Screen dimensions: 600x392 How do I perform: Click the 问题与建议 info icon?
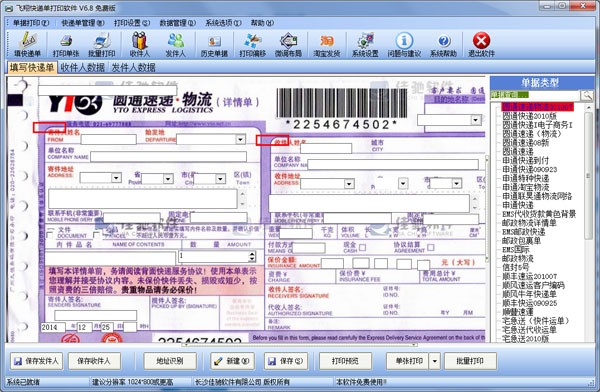tap(404, 44)
